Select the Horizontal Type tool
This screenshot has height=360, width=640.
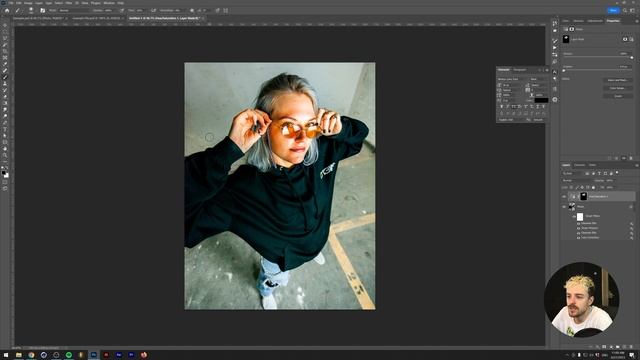click(x=5, y=129)
